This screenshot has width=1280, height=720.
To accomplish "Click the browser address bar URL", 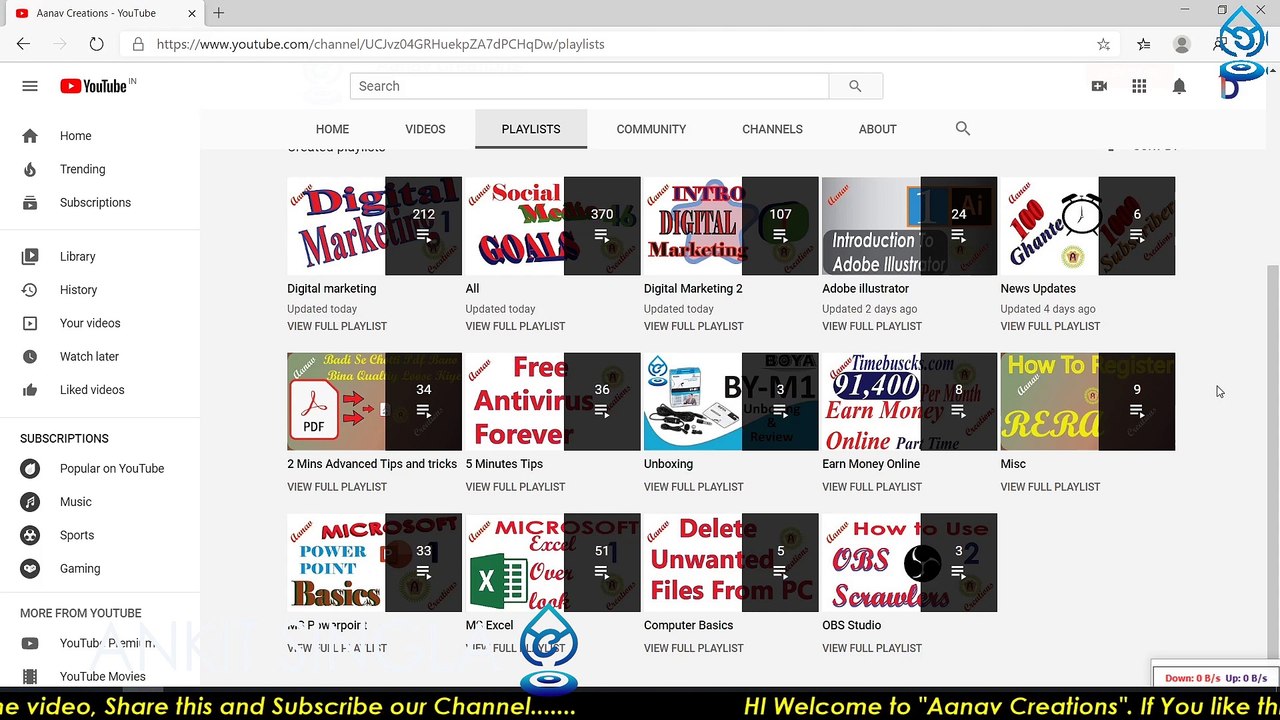I will pyautogui.click(x=380, y=44).
